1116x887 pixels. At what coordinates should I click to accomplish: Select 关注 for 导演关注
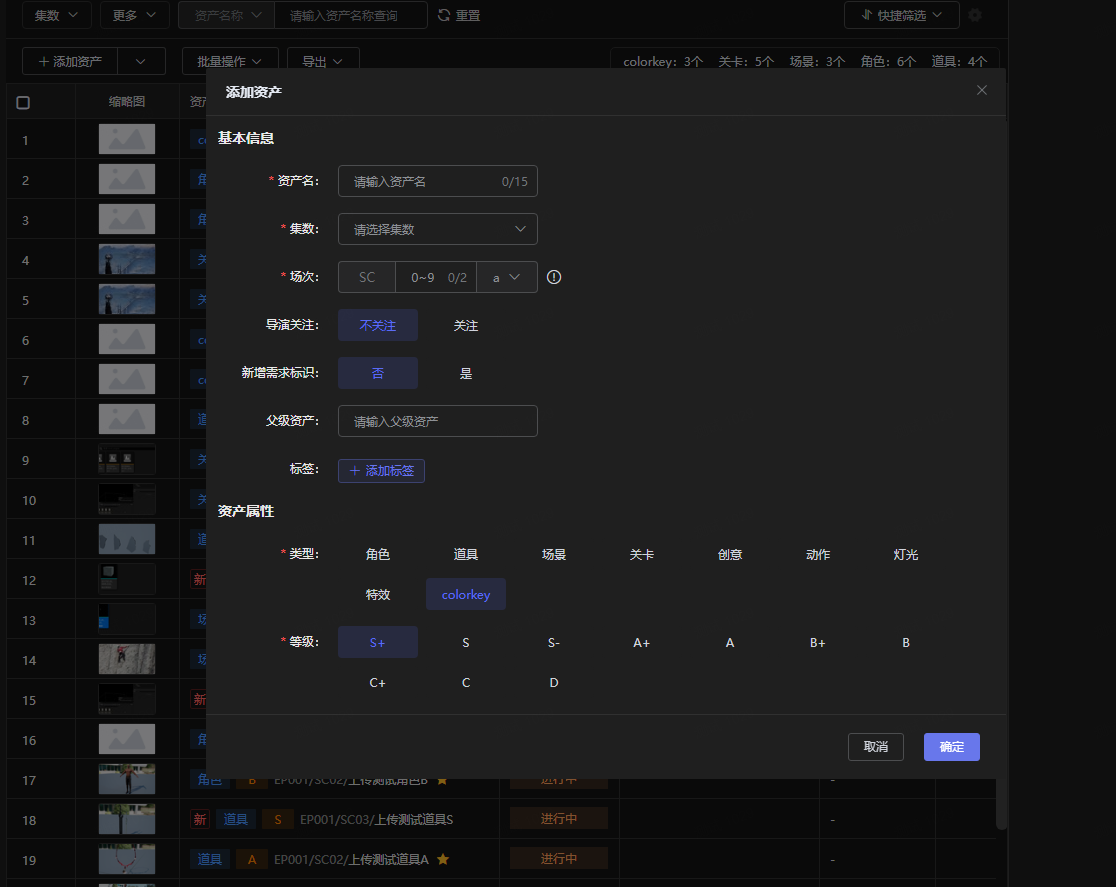(465, 325)
